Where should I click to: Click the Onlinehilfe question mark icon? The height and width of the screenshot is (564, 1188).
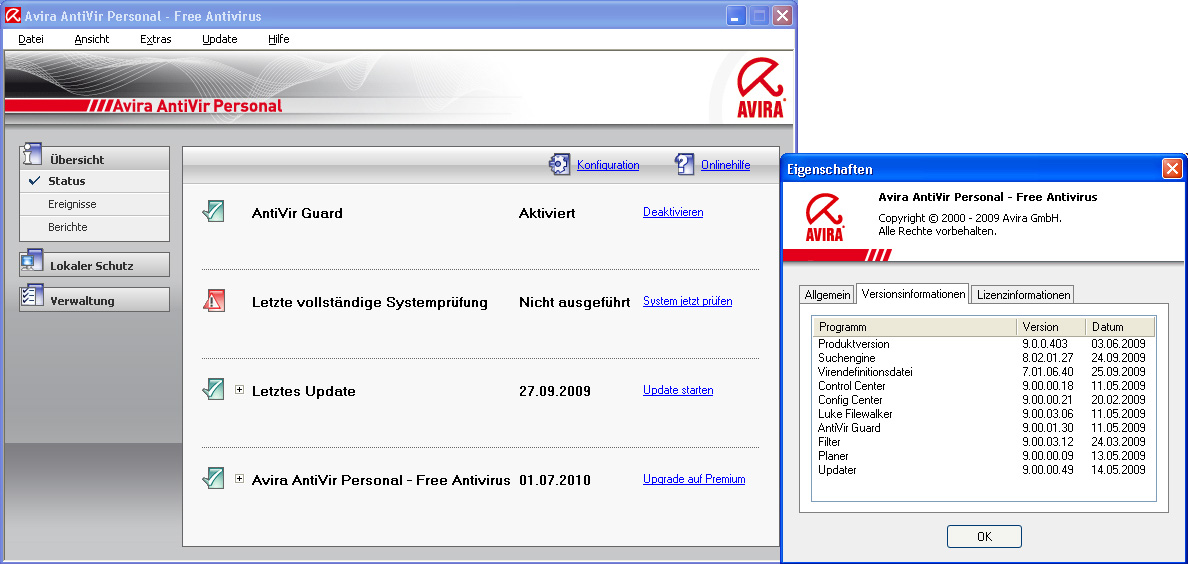[x=684, y=164]
